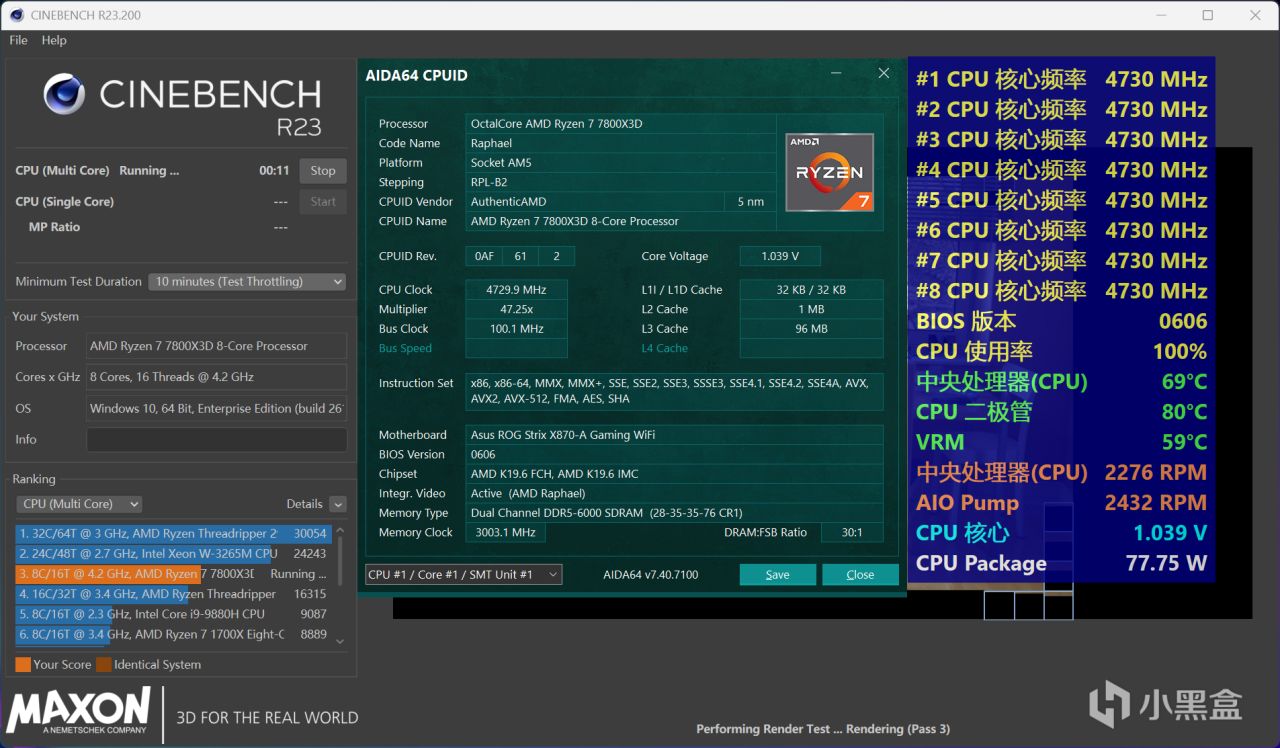Viewport: 1280px width, 748px height.
Task: Click the VRM 59°C overlay row
Action: coord(1061,442)
